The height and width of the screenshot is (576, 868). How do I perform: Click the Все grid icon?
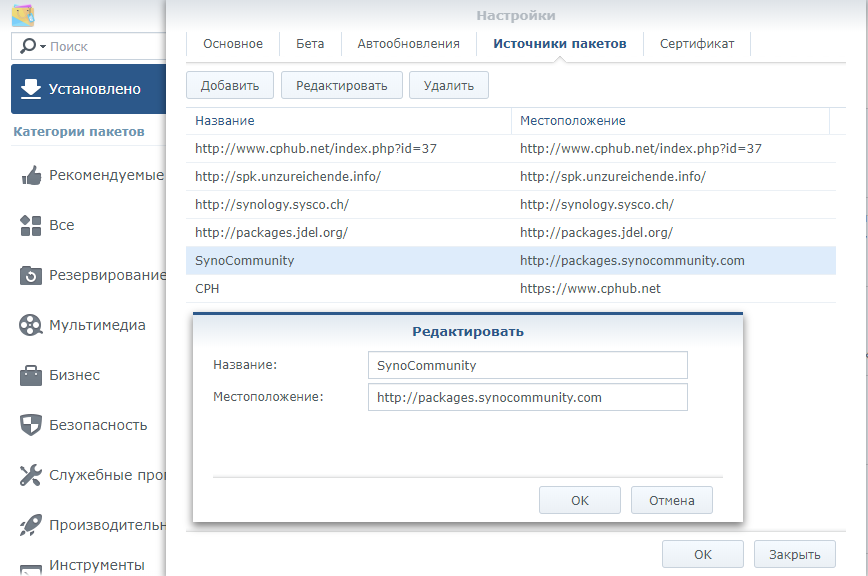[x=30, y=225]
